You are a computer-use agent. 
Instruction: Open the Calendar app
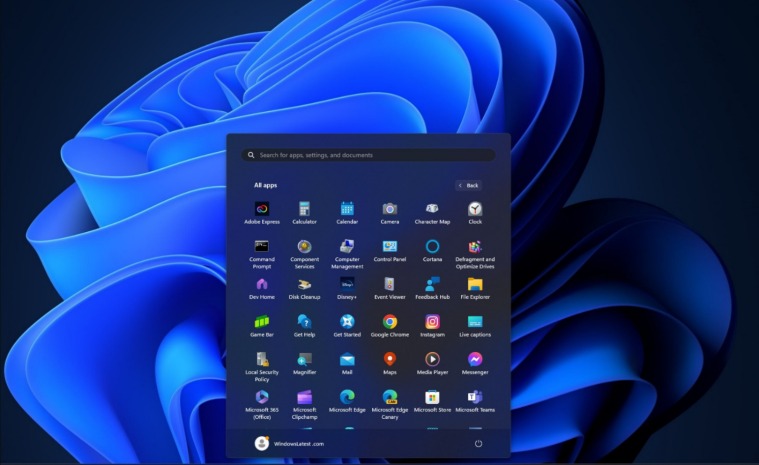347,209
